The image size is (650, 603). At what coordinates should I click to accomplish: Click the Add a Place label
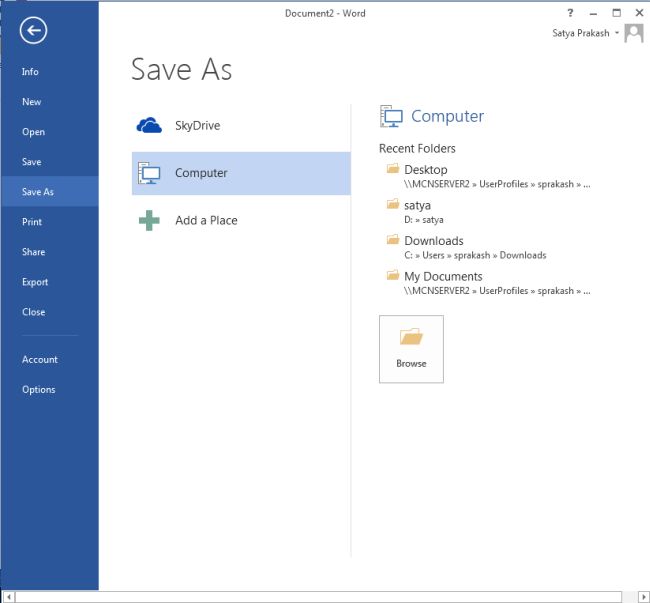[206, 220]
